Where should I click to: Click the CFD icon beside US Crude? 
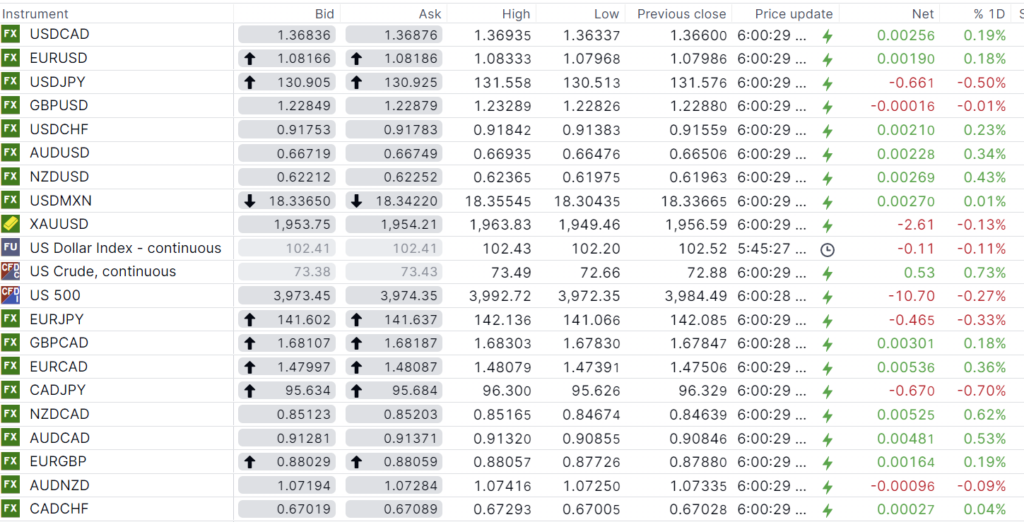(10, 271)
